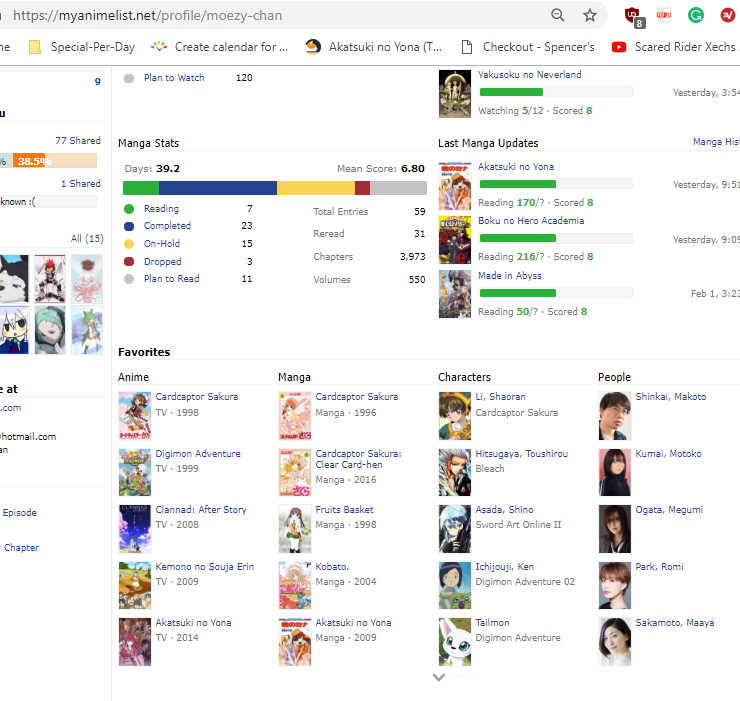The image size is (740, 701).
Task: Open favorite manga Cardcaptor Sakura 1996
Action: (356, 397)
